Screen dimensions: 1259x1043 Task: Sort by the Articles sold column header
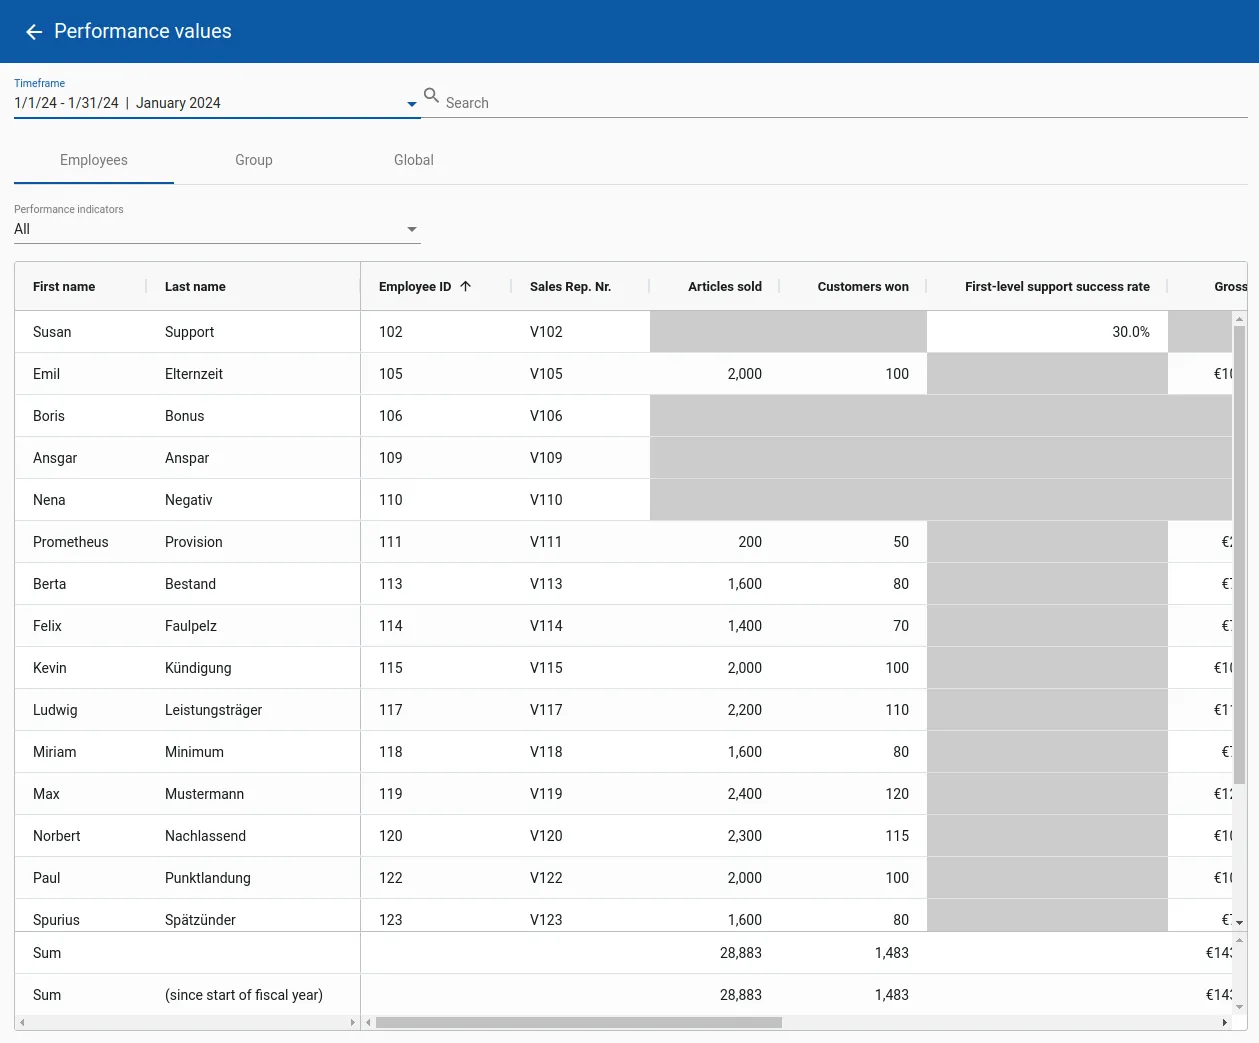pos(724,286)
